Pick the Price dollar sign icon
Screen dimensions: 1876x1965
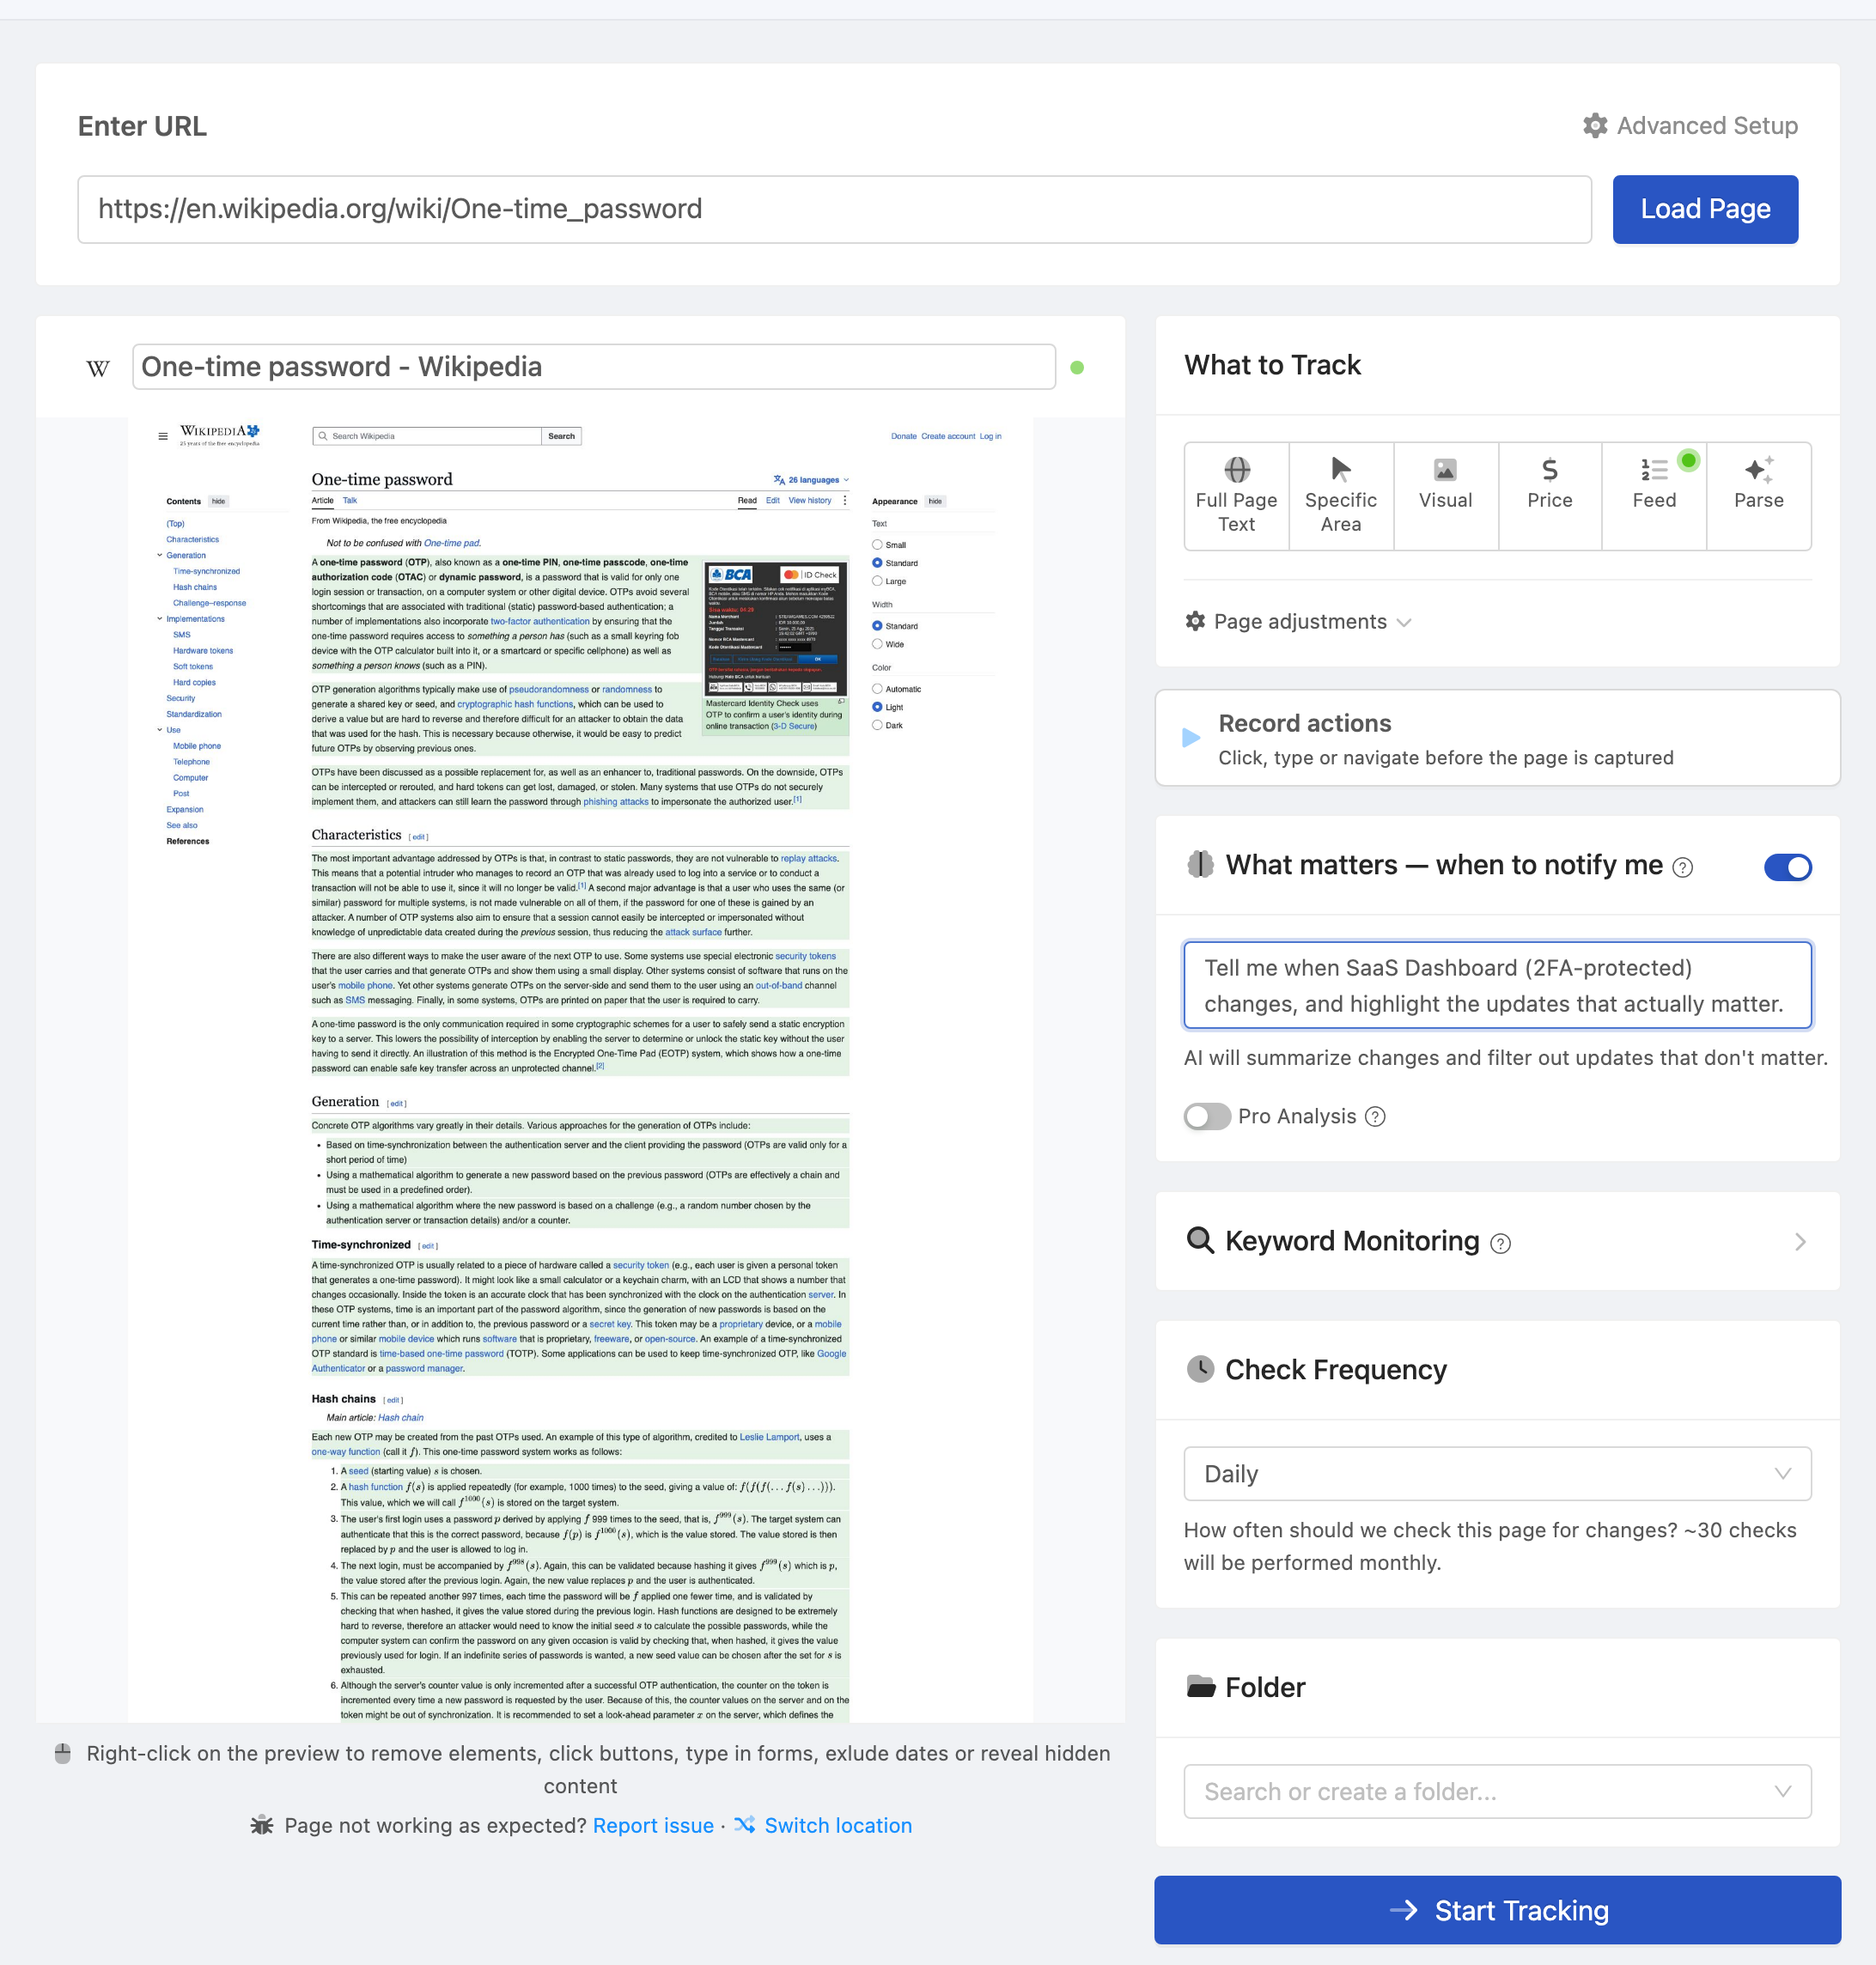(1549, 469)
